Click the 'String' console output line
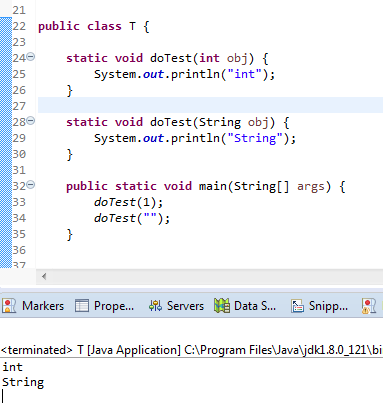The height and width of the screenshot is (403, 383). [23, 382]
